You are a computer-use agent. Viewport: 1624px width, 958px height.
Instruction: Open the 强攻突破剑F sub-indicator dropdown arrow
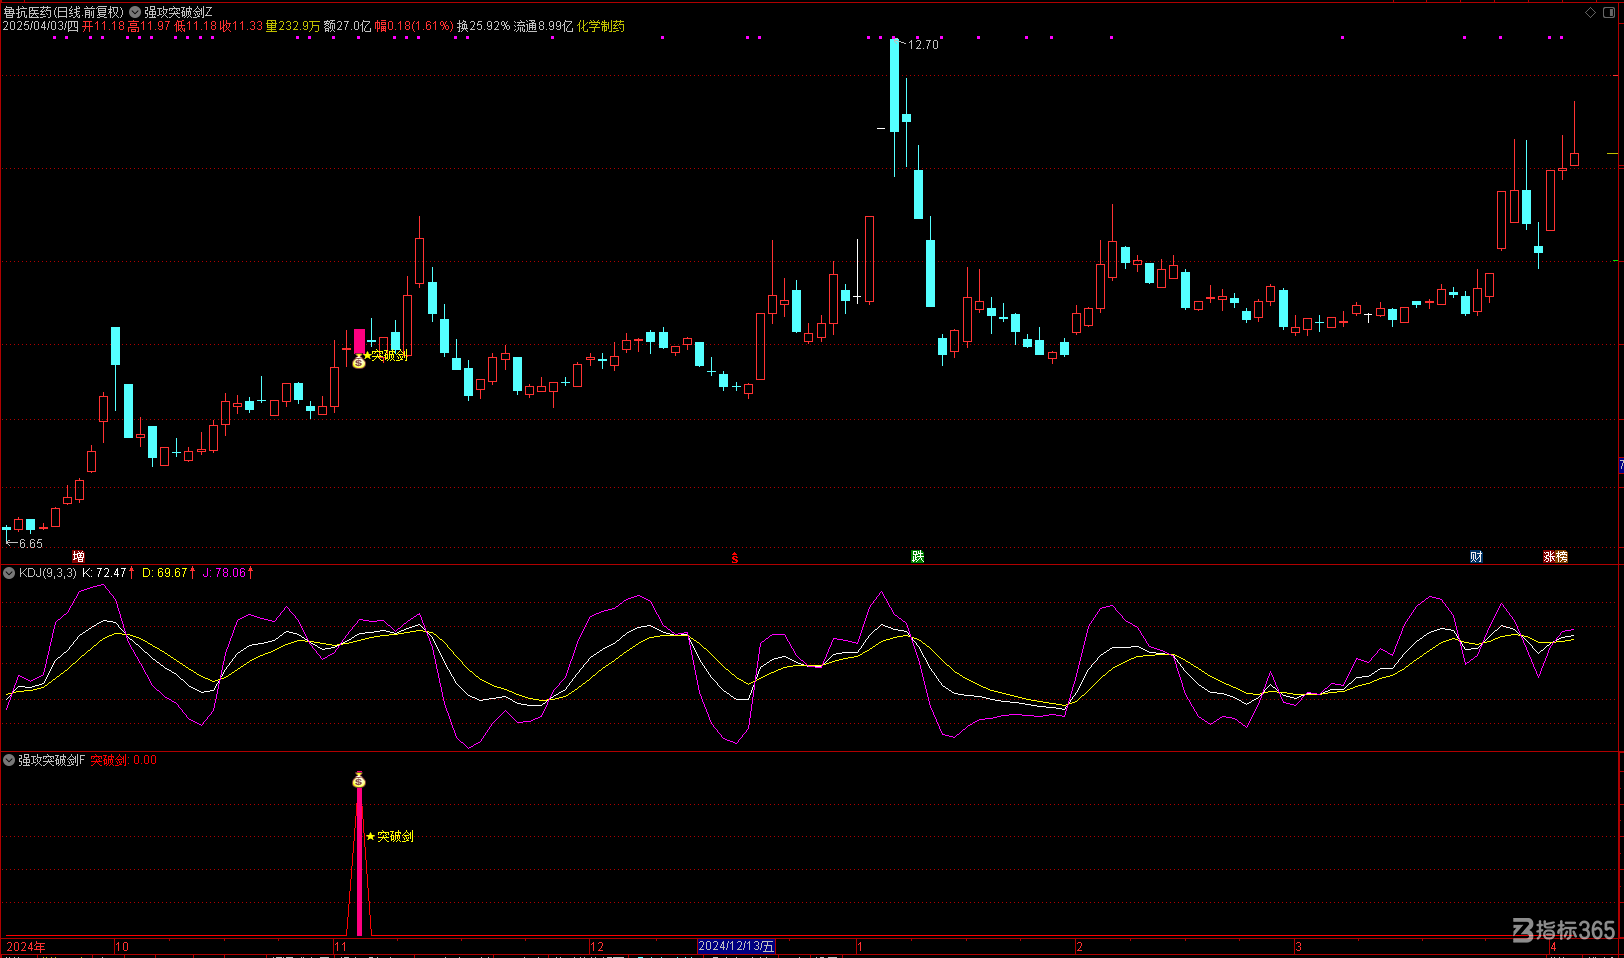pyautogui.click(x=9, y=760)
